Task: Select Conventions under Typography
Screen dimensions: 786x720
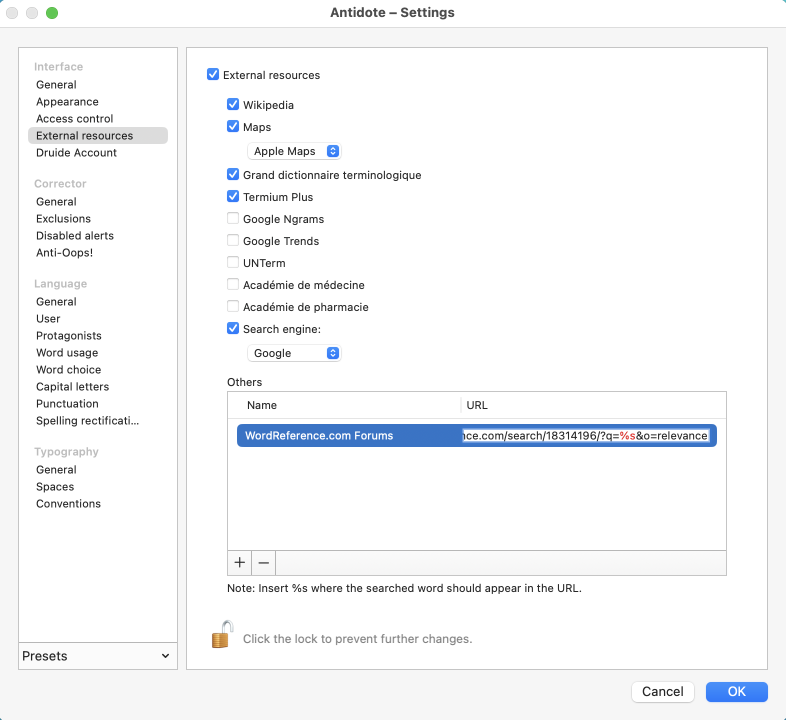Action: [68, 504]
